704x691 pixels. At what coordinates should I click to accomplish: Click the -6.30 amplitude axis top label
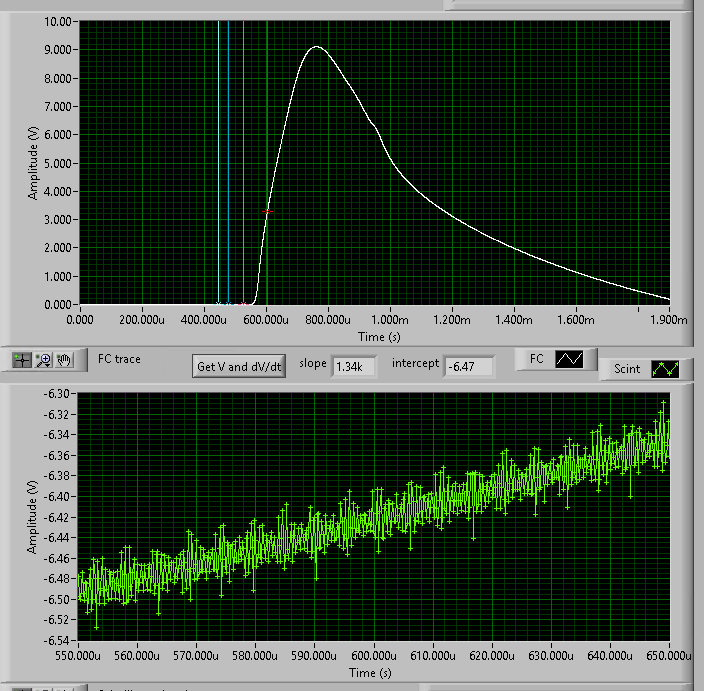[x=57, y=393]
